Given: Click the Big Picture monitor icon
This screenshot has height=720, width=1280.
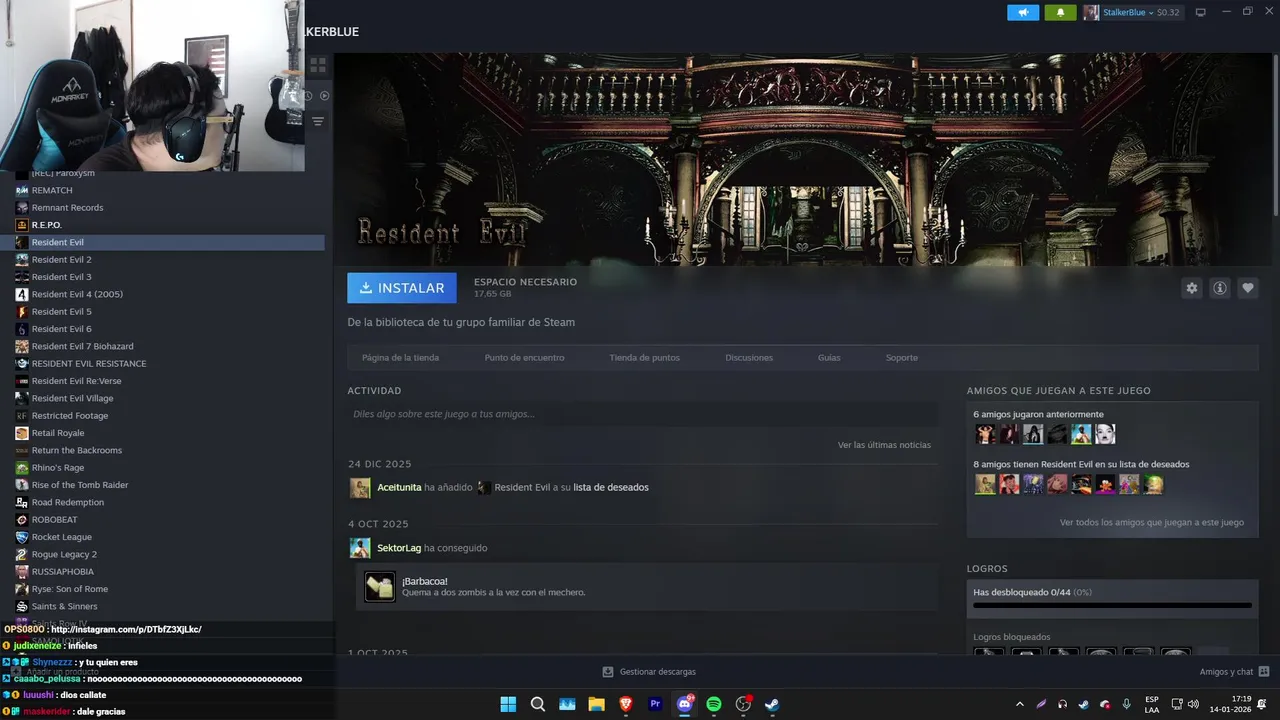Looking at the screenshot, I should [x=1201, y=12].
